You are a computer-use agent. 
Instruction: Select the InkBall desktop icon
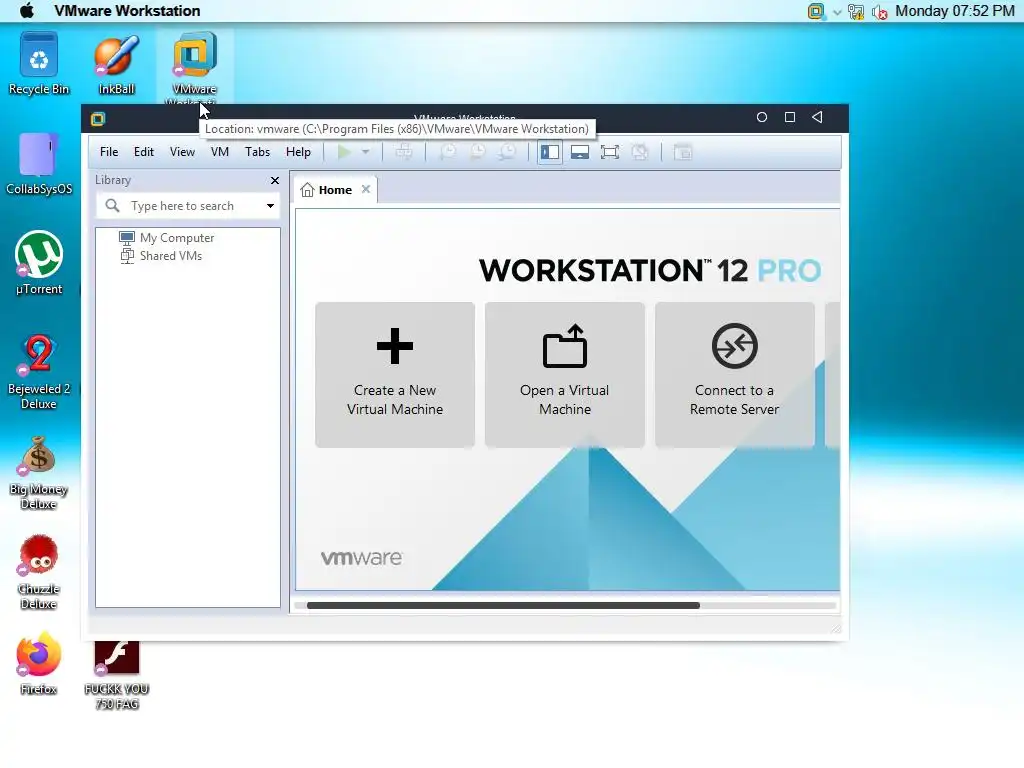click(116, 64)
